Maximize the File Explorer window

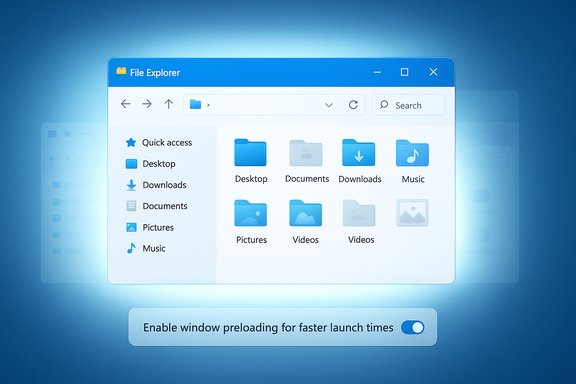click(404, 72)
